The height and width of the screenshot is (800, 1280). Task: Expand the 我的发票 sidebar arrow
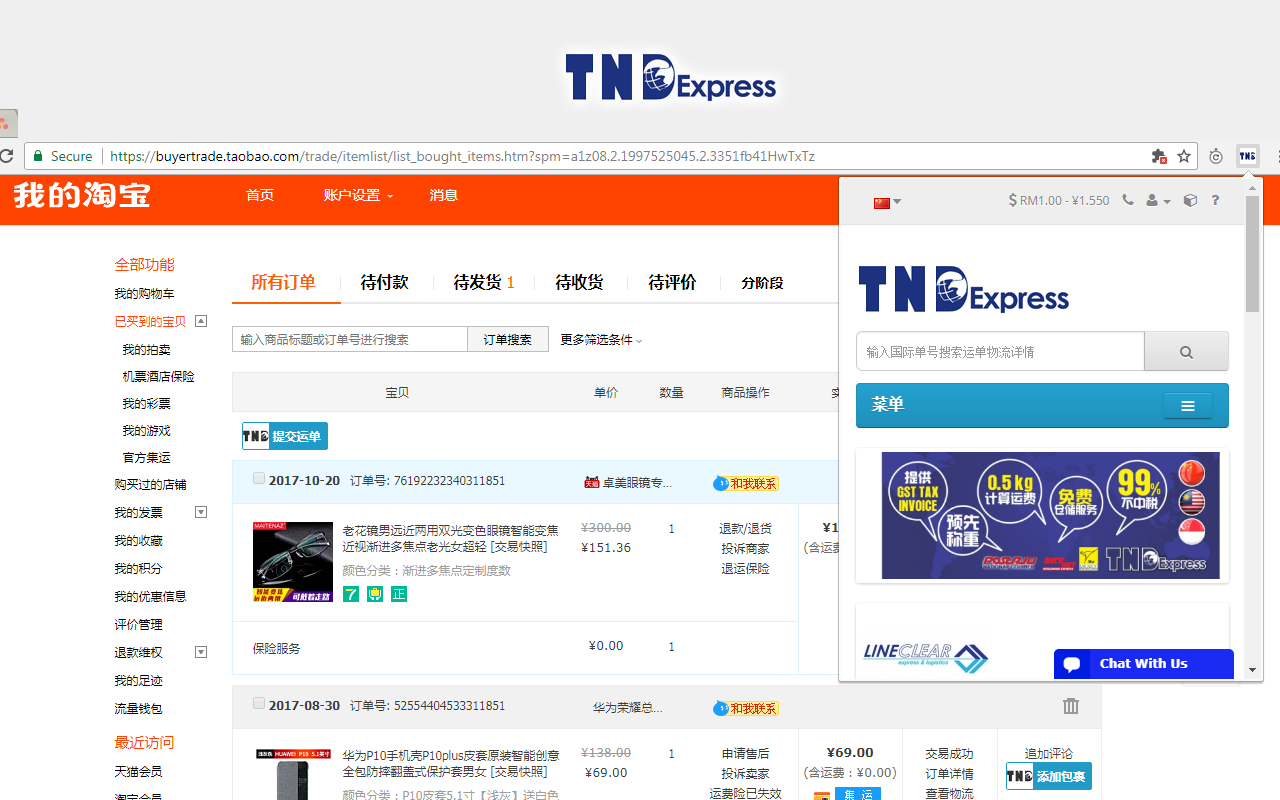[x=201, y=512]
